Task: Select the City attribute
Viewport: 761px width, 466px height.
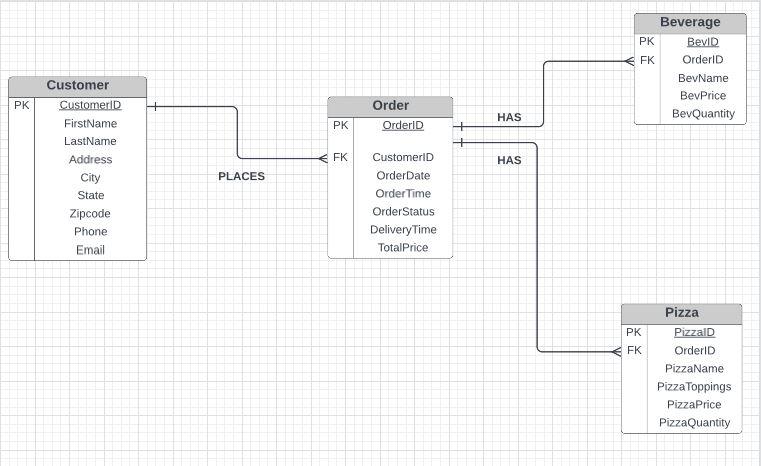Action: (90, 177)
